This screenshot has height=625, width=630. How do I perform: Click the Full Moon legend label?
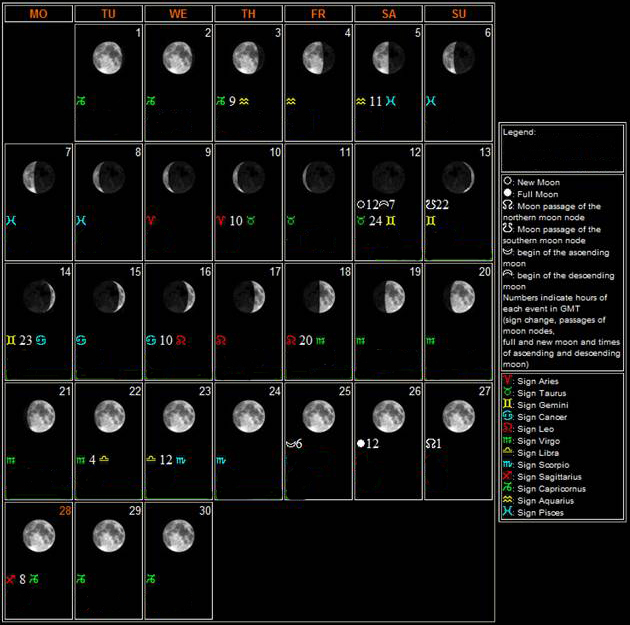[538, 194]
